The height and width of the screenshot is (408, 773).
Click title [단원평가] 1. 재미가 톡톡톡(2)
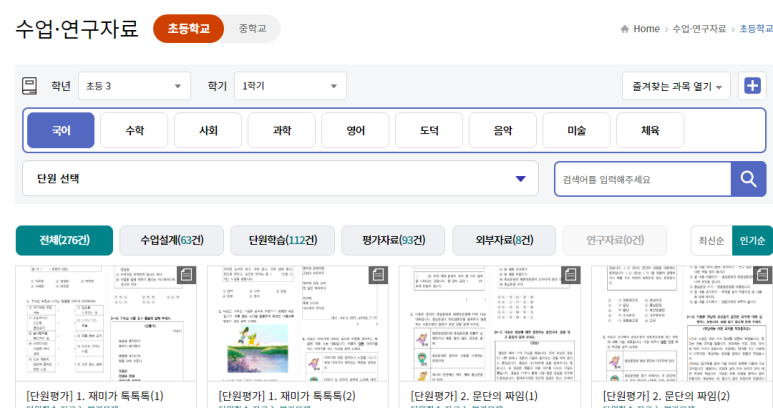pos(287,396)
